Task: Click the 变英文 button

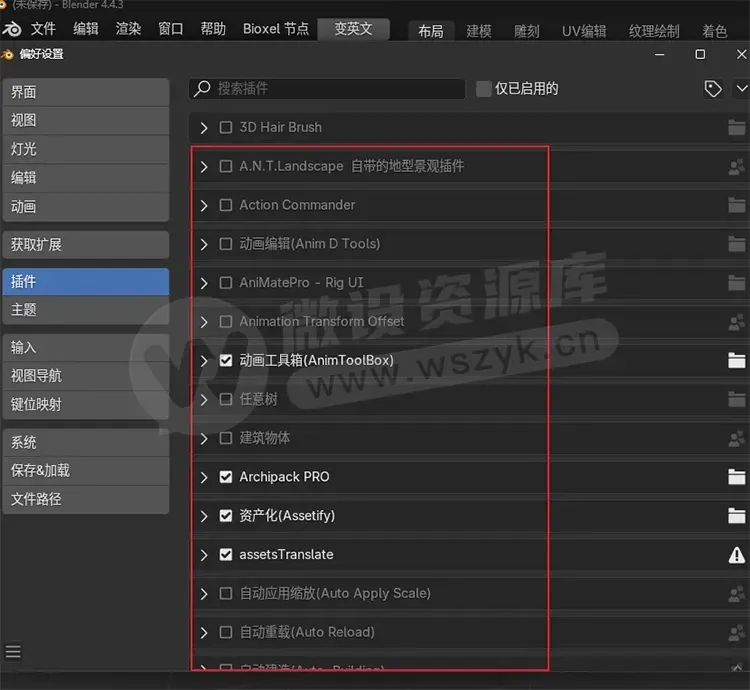Action: click(353, 29)
